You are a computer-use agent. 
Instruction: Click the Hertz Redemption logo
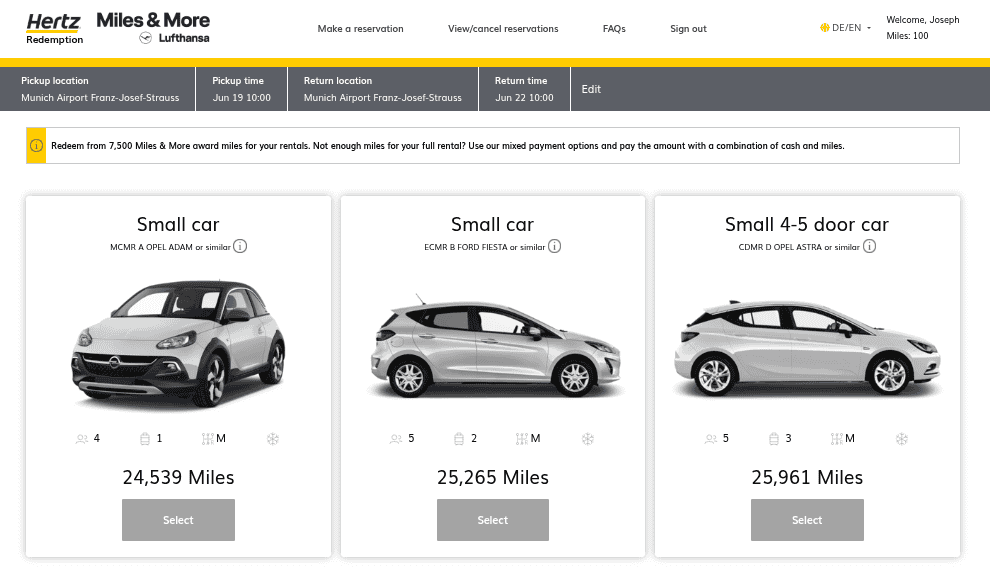54,28
